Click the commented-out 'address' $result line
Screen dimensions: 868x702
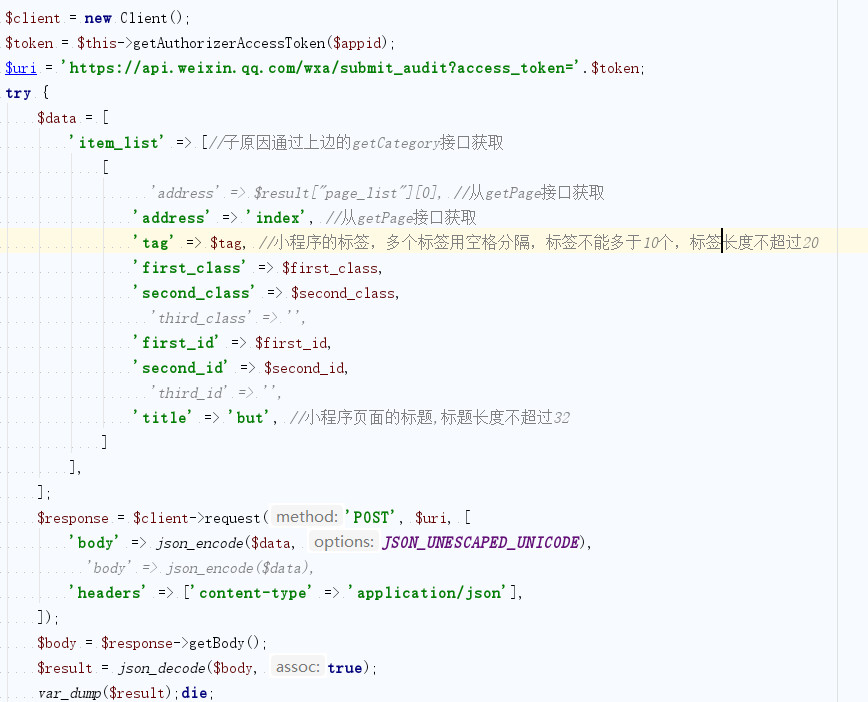point(378,193)
